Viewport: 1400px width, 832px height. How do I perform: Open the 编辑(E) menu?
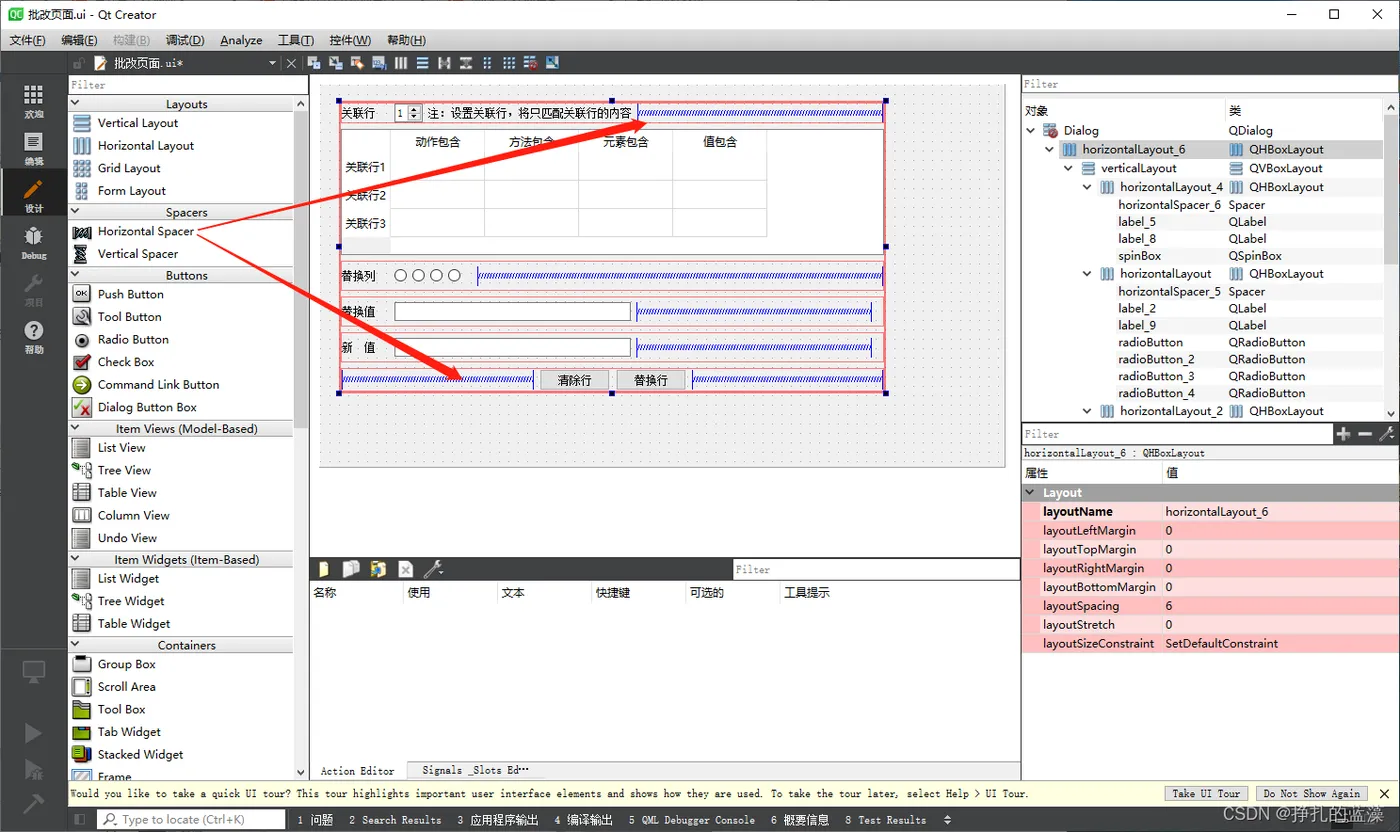coord(79,40)
